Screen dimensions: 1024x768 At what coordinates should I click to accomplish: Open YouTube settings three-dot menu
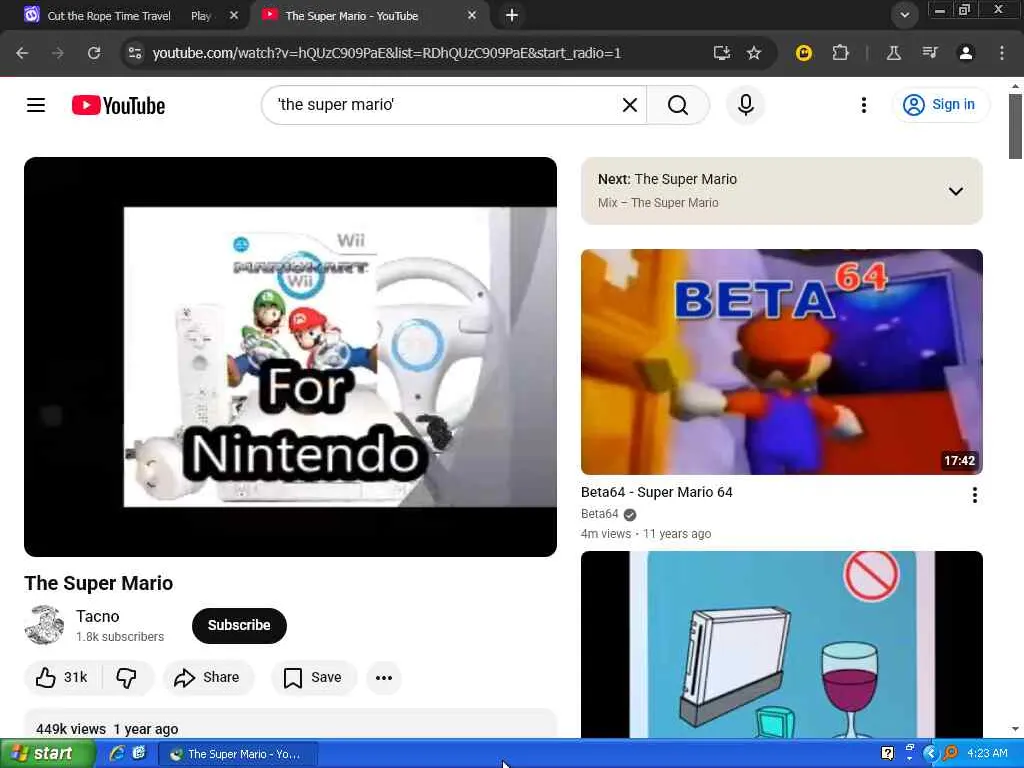(863, 105)
